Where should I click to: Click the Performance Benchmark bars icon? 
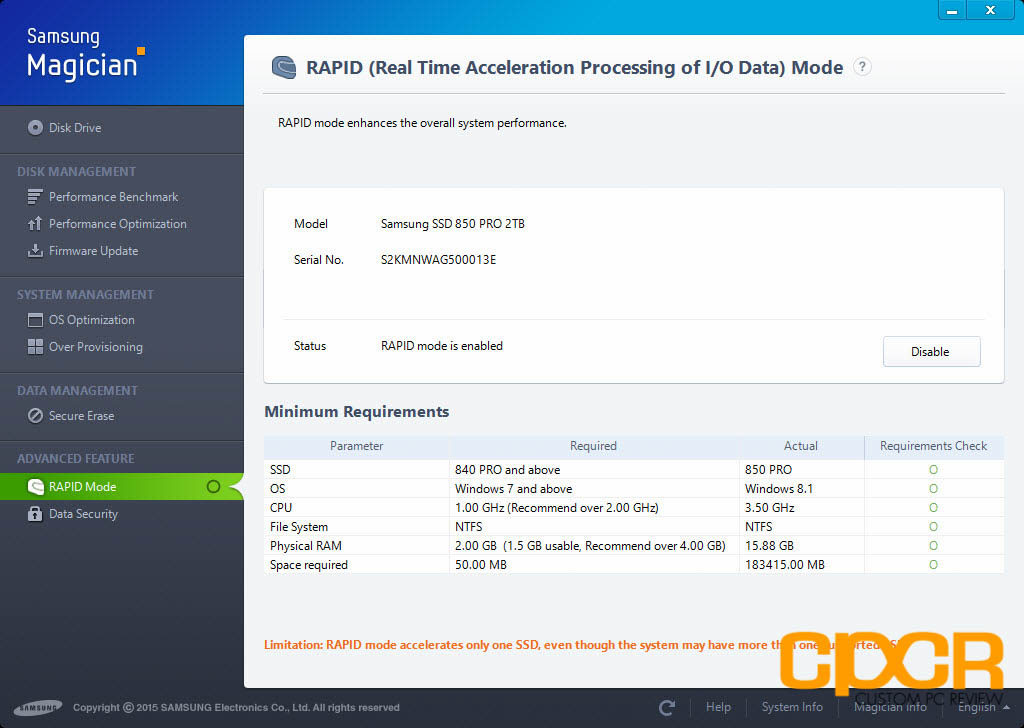click(x=35, y=197)
